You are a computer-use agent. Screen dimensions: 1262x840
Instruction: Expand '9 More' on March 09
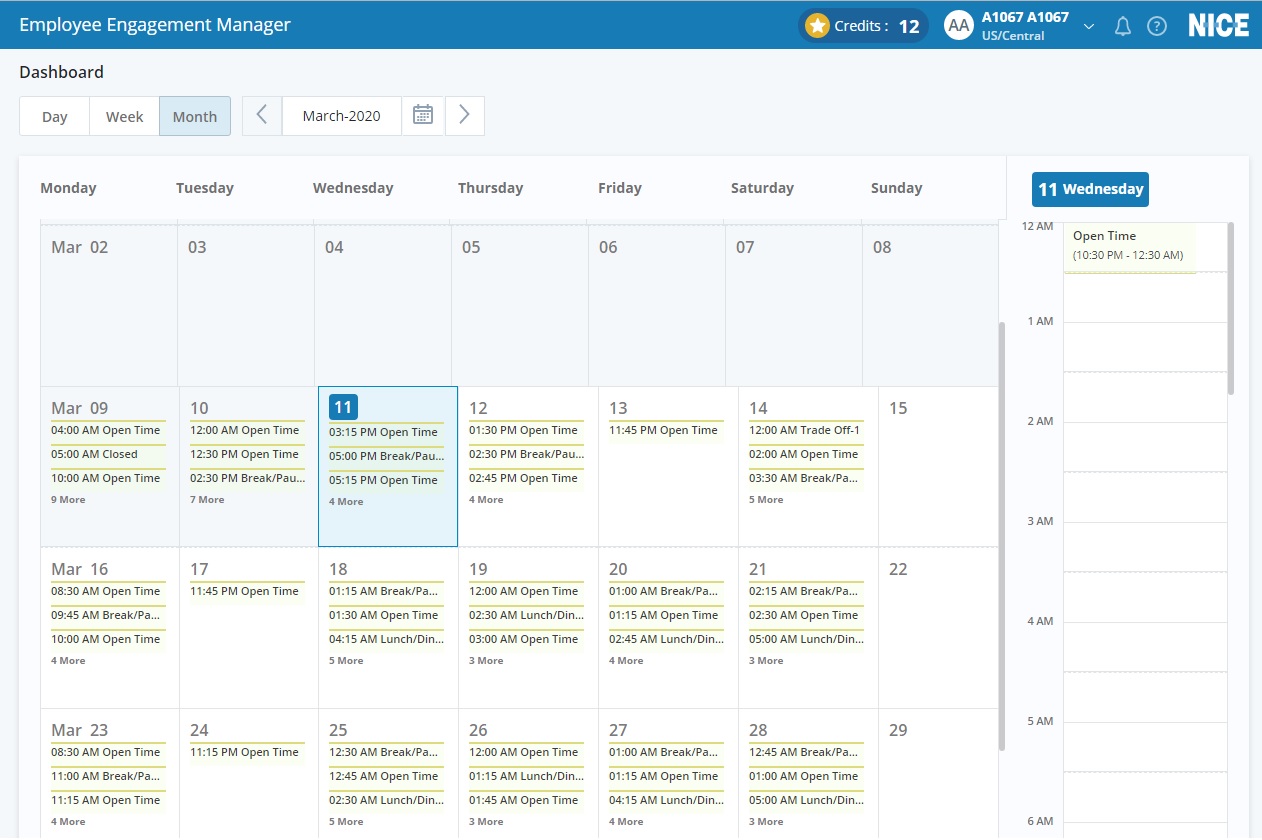click(x=68, y=499)
